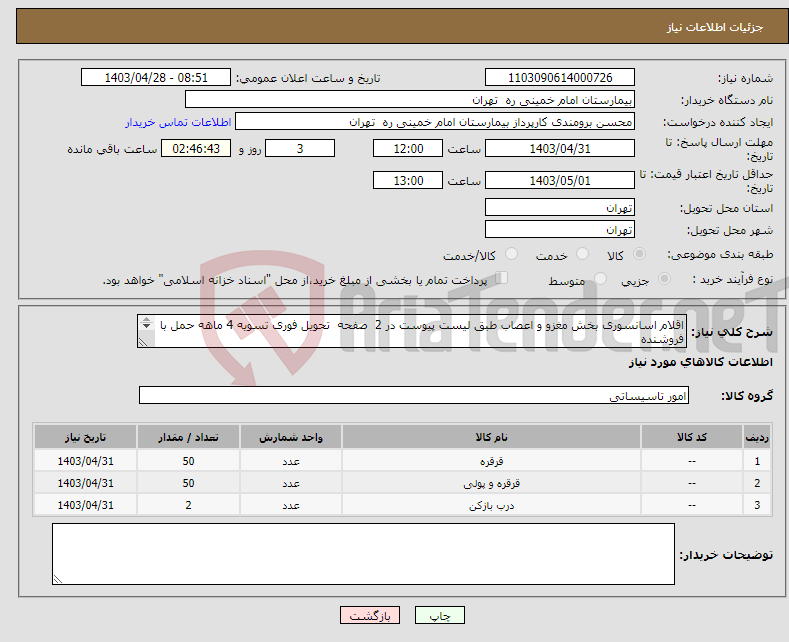Image resolution: width=789 pixels, height=642 pixels.
Task: Click the delivery province تهران field
Action: 560,207
